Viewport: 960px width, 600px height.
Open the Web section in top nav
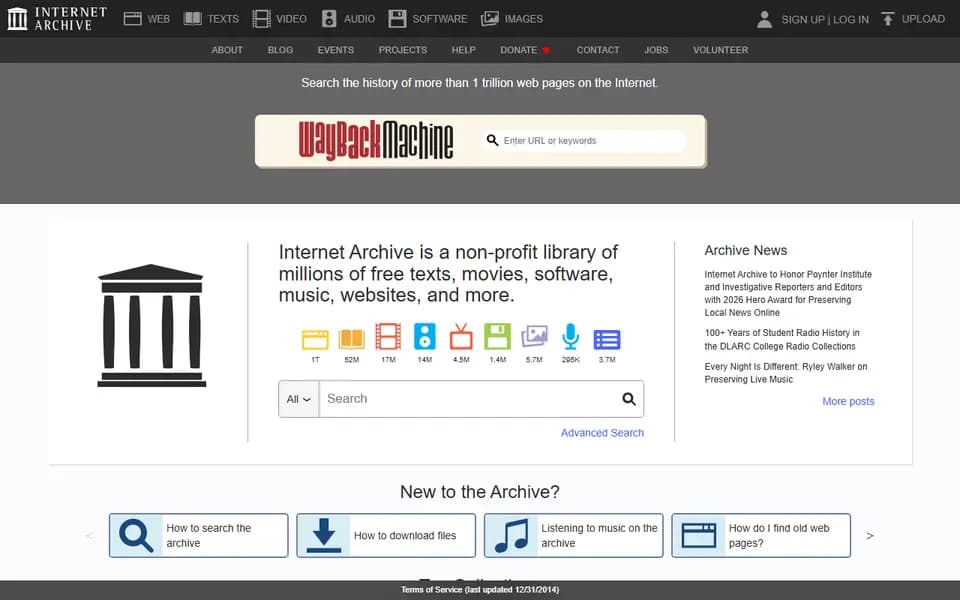[x=146, y=19]
